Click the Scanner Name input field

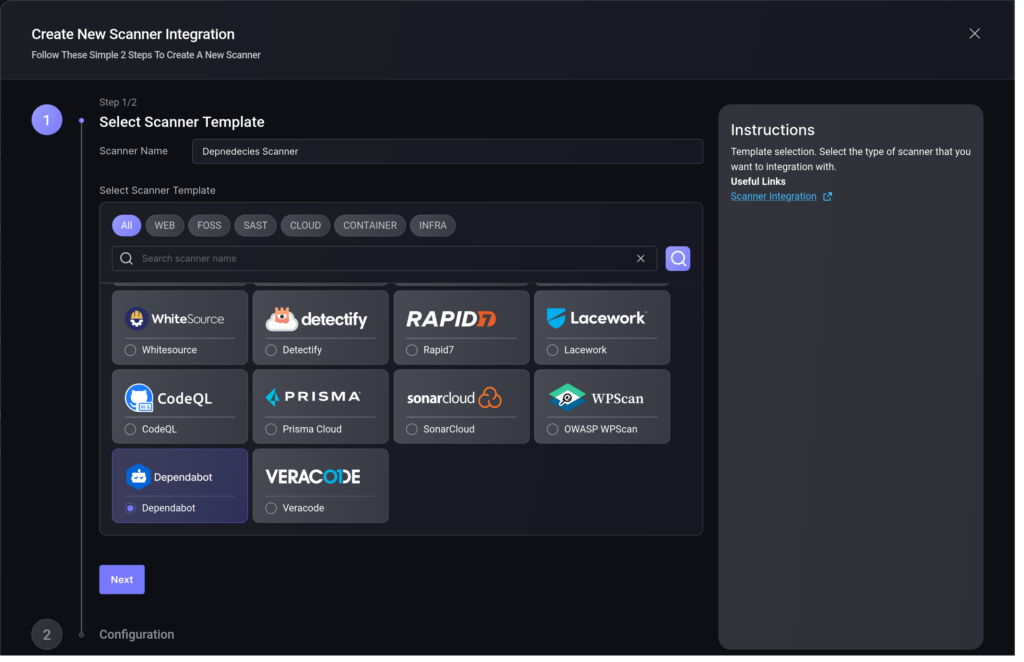(447, 151)
